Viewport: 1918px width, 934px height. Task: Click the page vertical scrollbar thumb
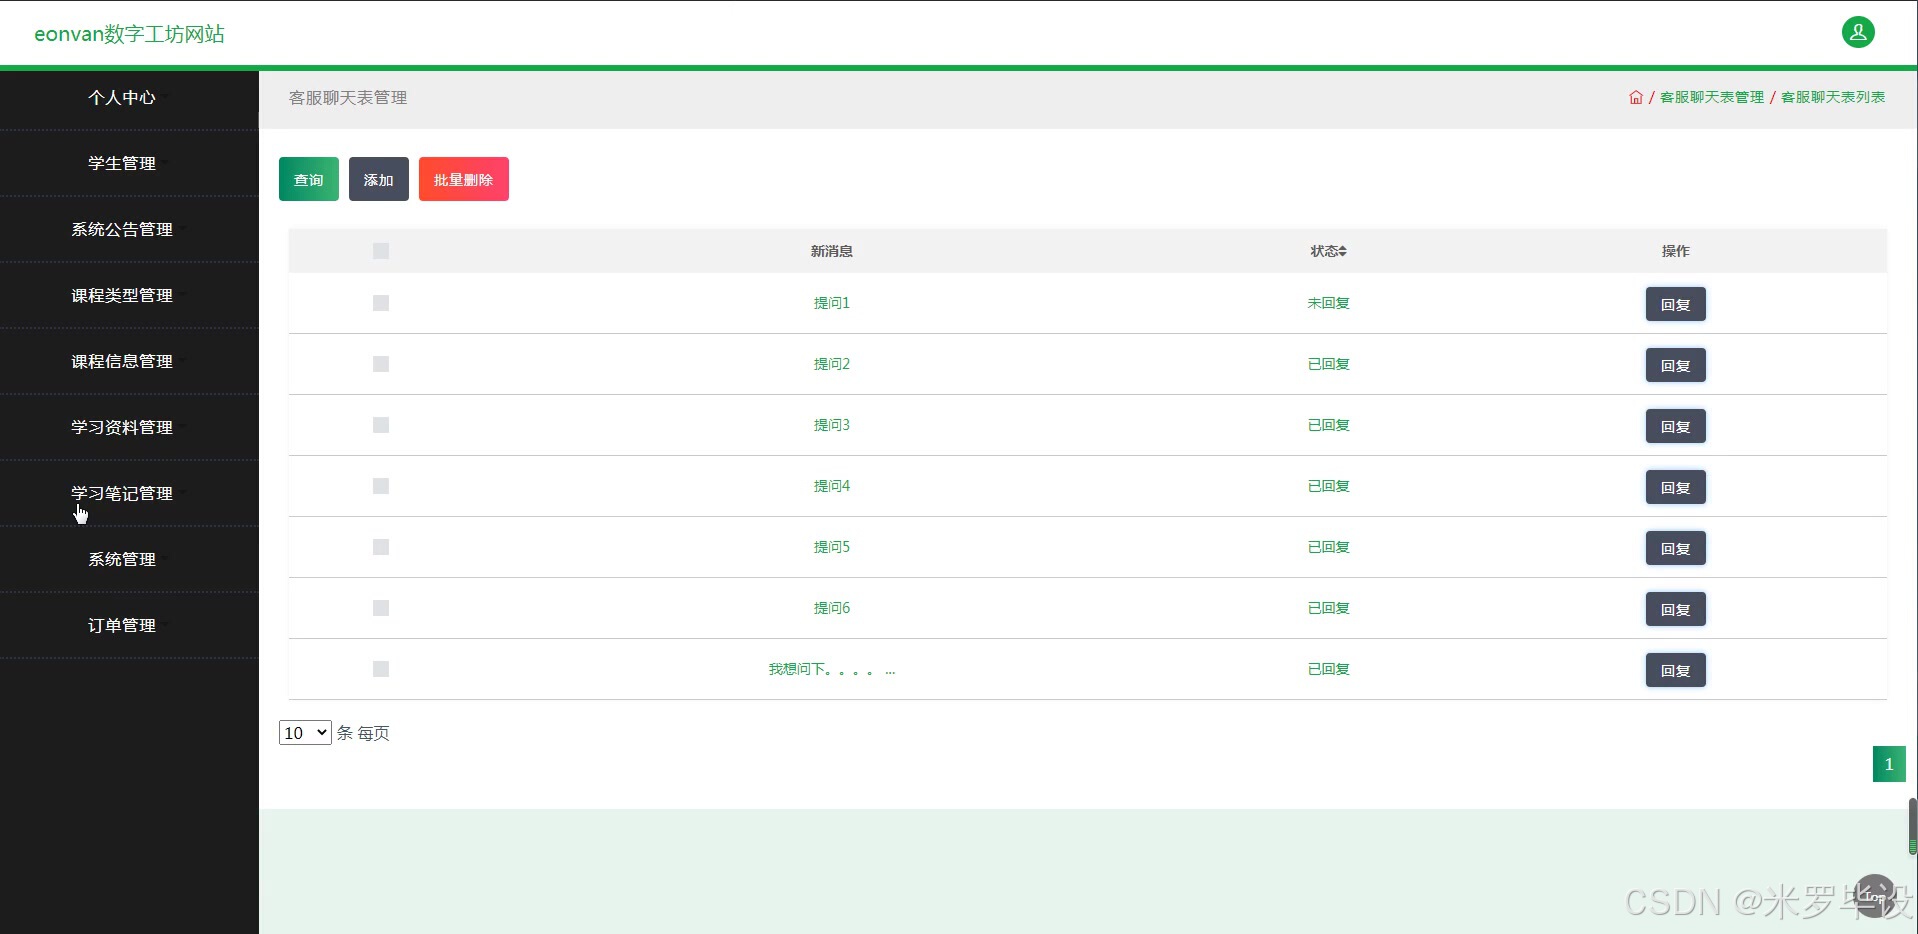(x=1912, y=826)
